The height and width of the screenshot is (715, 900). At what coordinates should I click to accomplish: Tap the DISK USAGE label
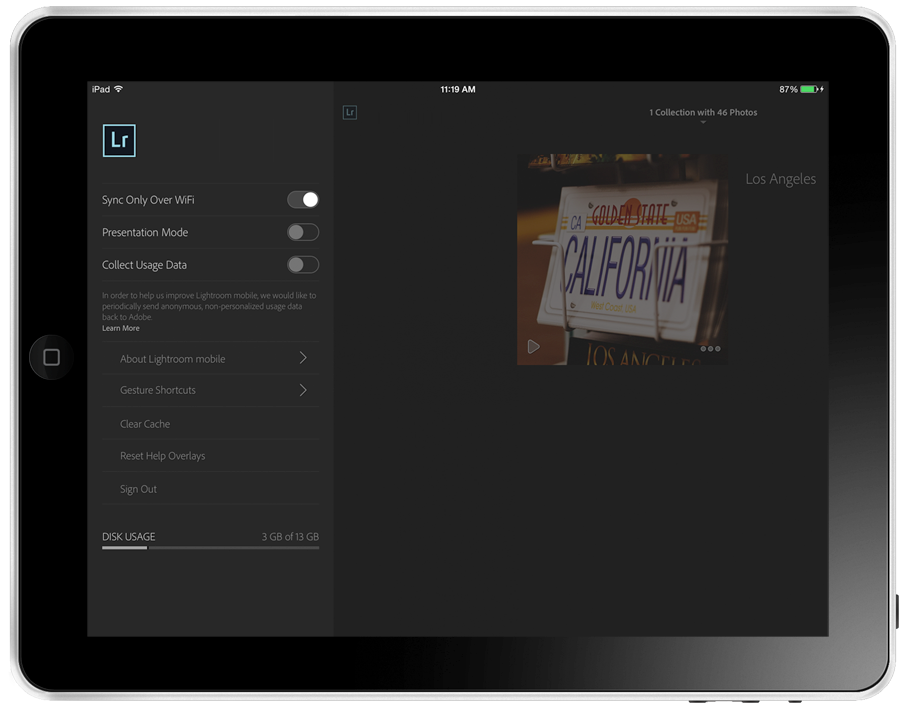[129, 537]
